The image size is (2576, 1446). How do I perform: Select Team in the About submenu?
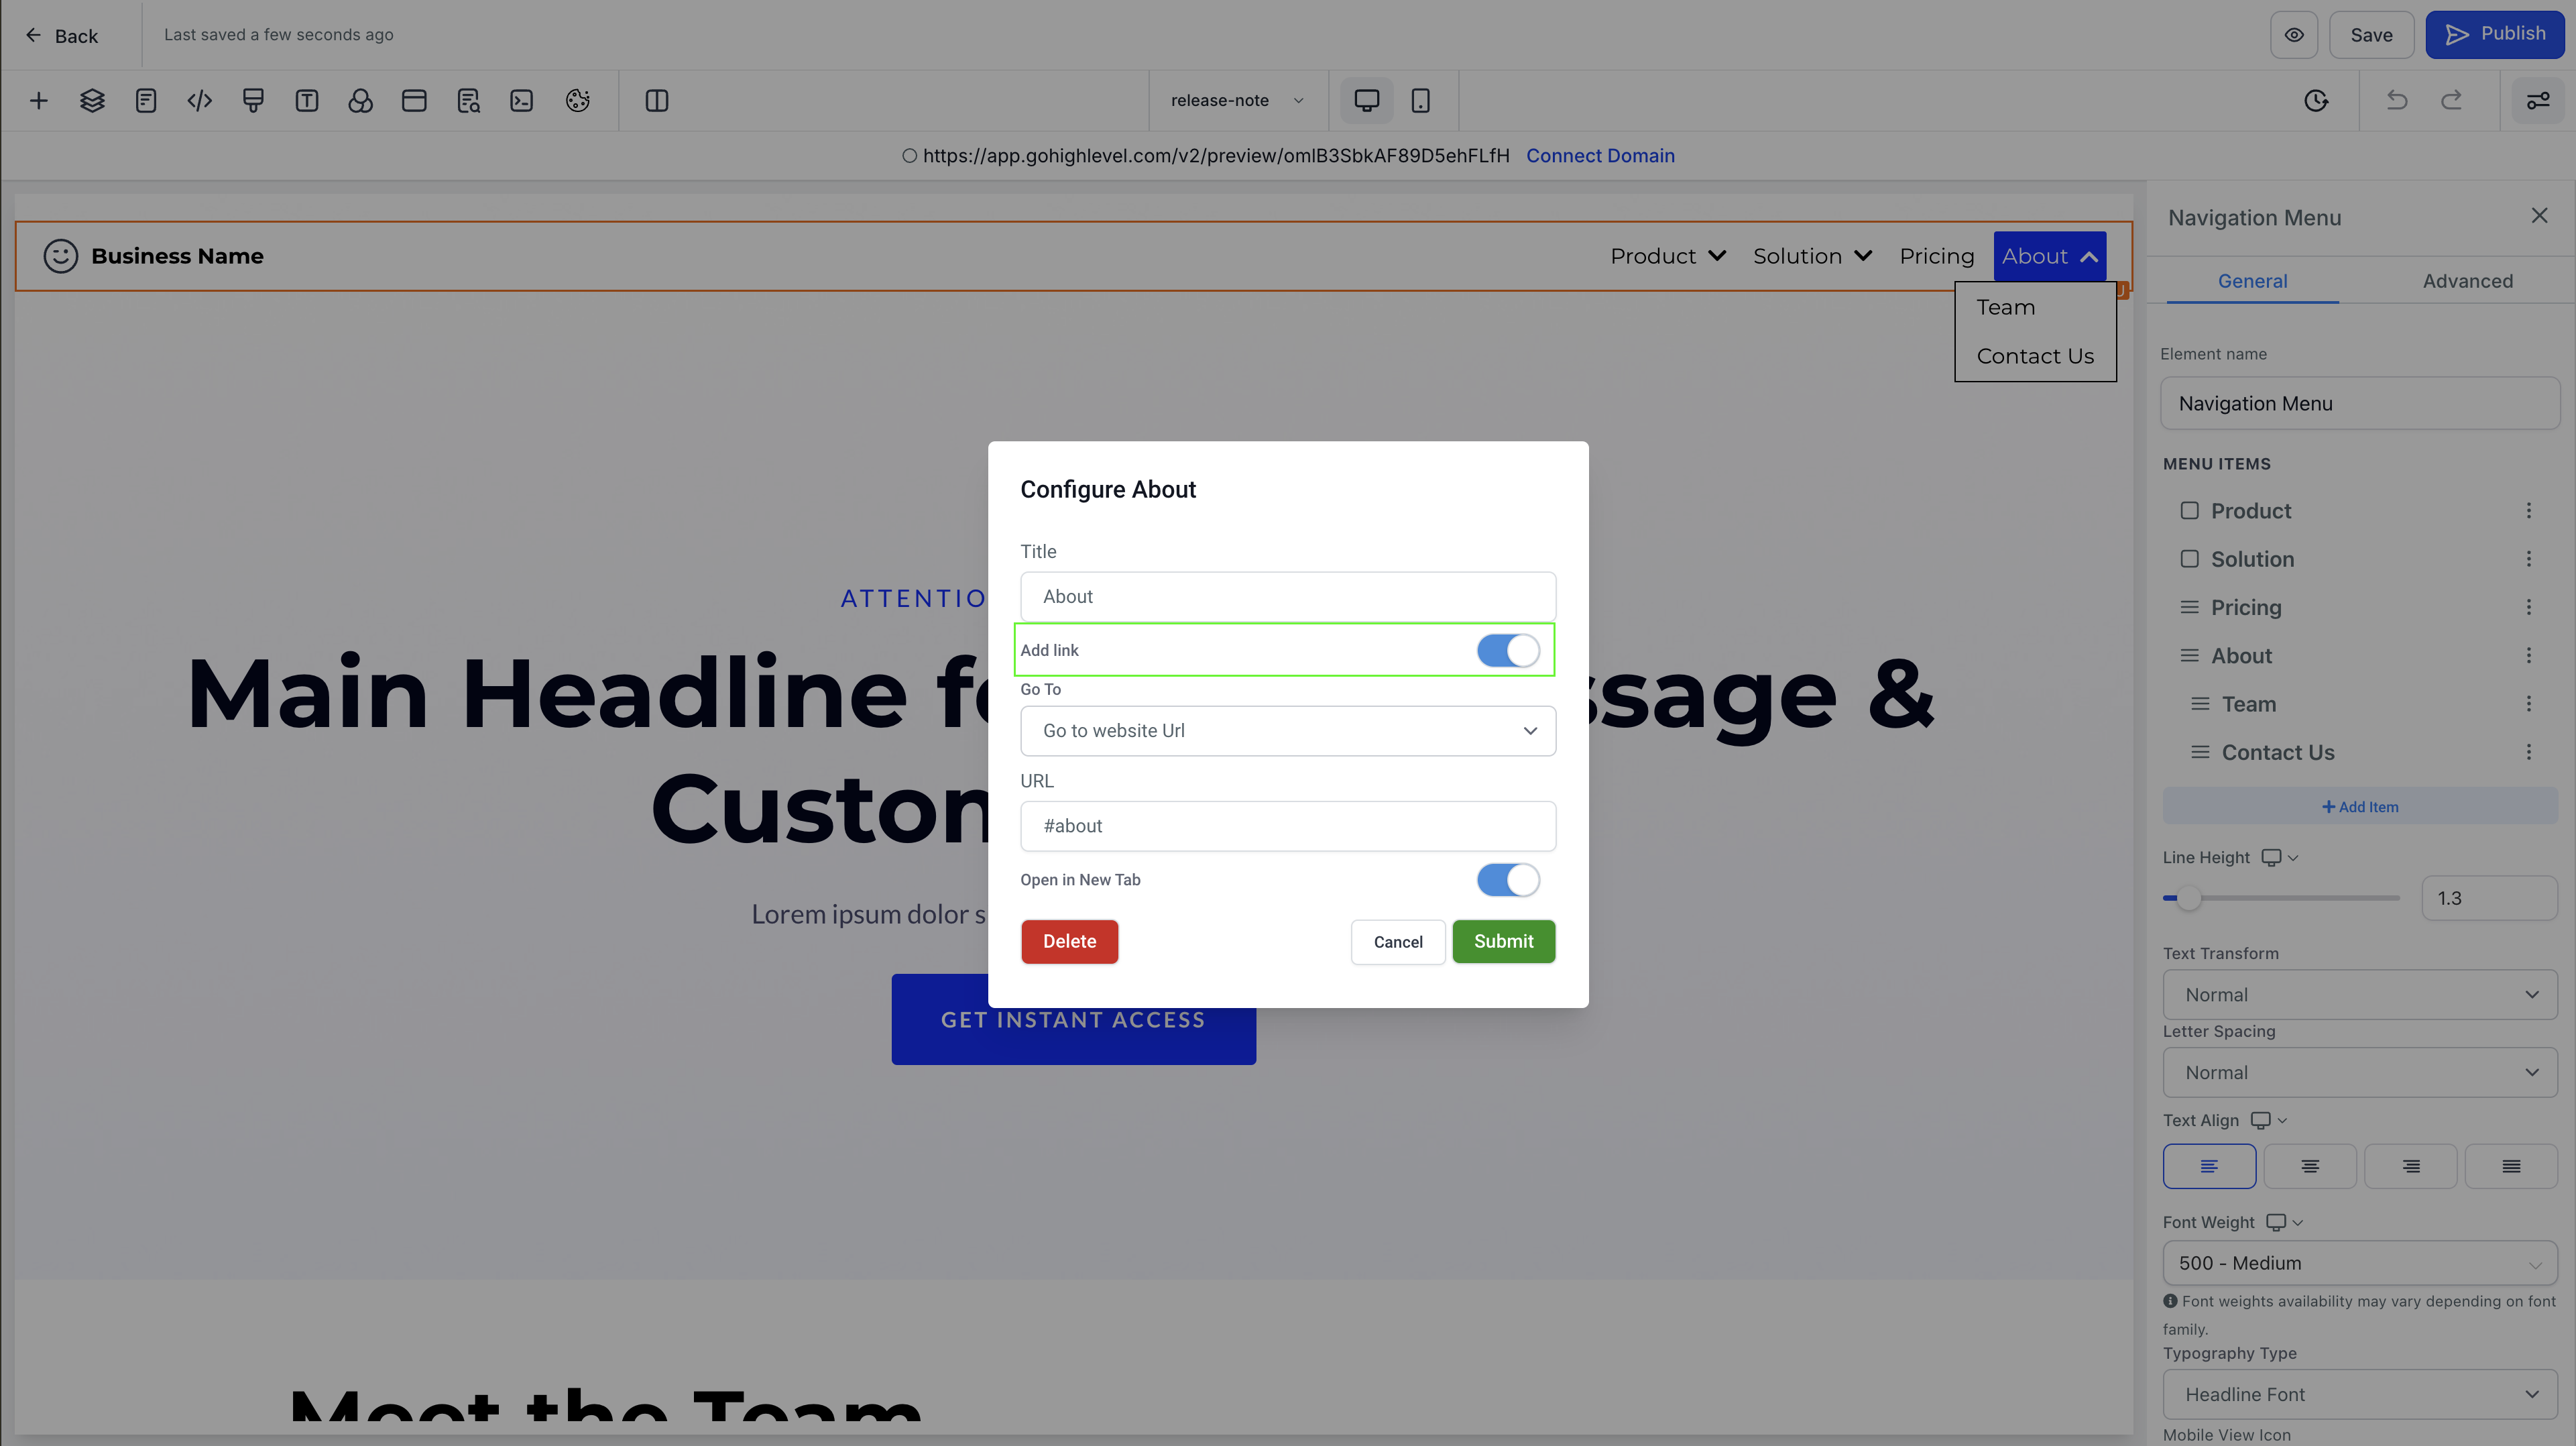[2005, 307]
